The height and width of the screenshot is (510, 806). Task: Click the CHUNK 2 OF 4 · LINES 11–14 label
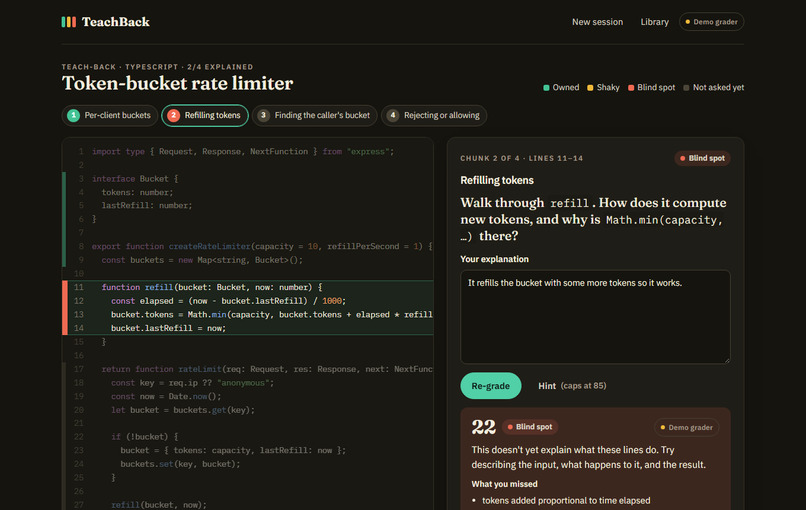(x=521, y=158)
